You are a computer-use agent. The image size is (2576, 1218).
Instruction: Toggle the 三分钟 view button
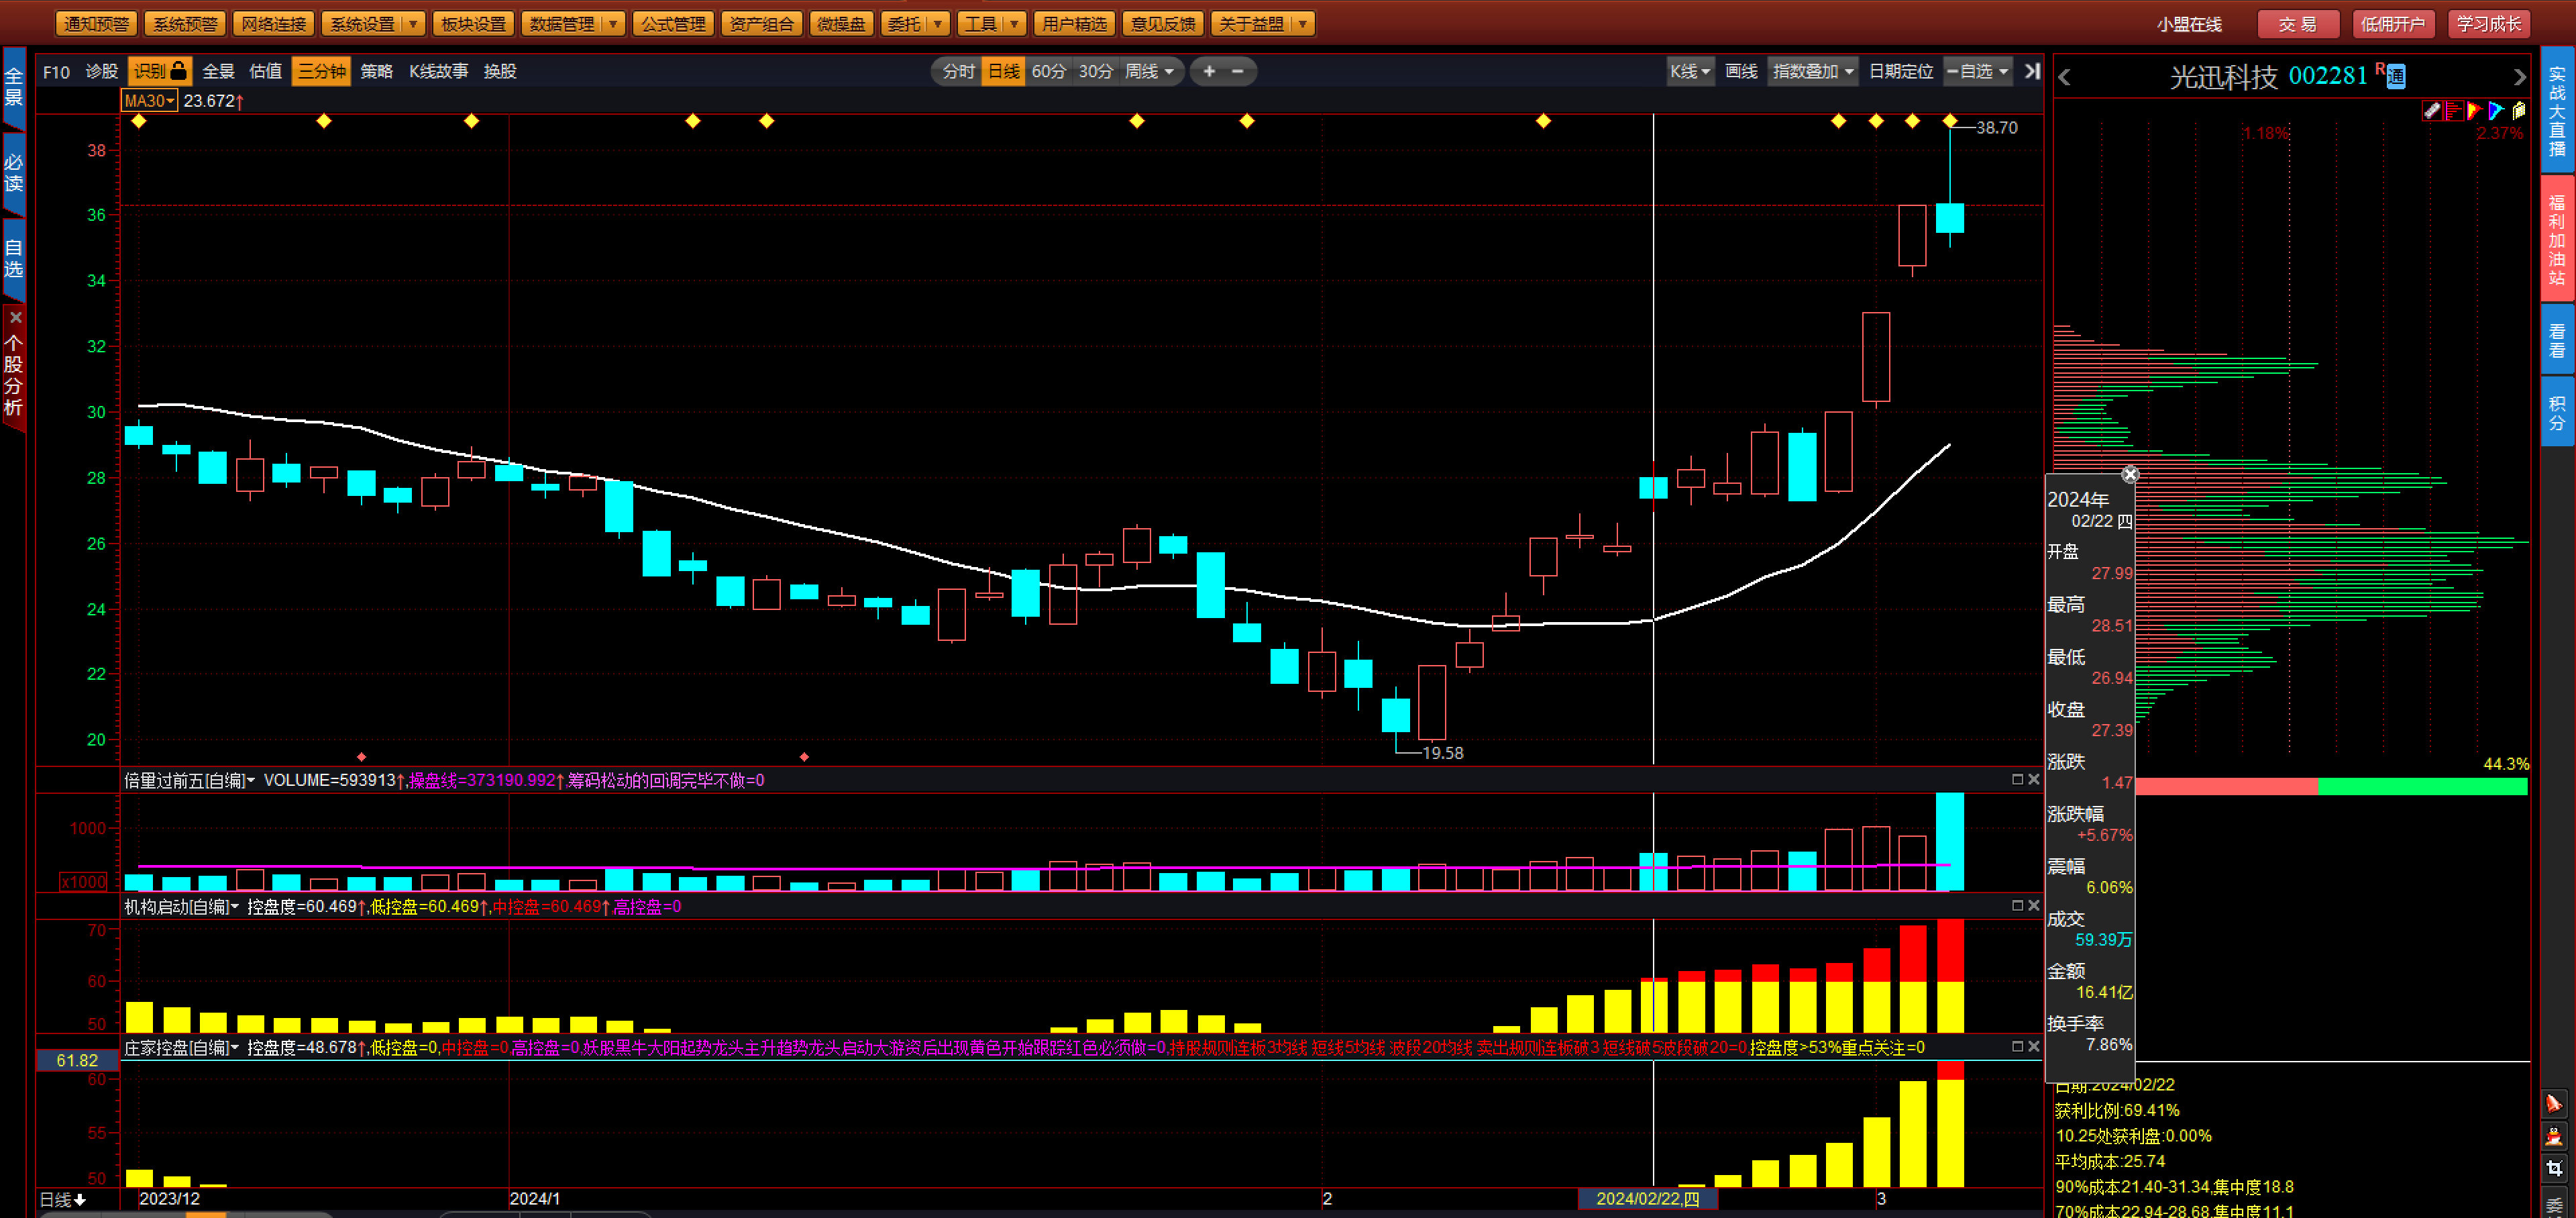click(321, 71)
